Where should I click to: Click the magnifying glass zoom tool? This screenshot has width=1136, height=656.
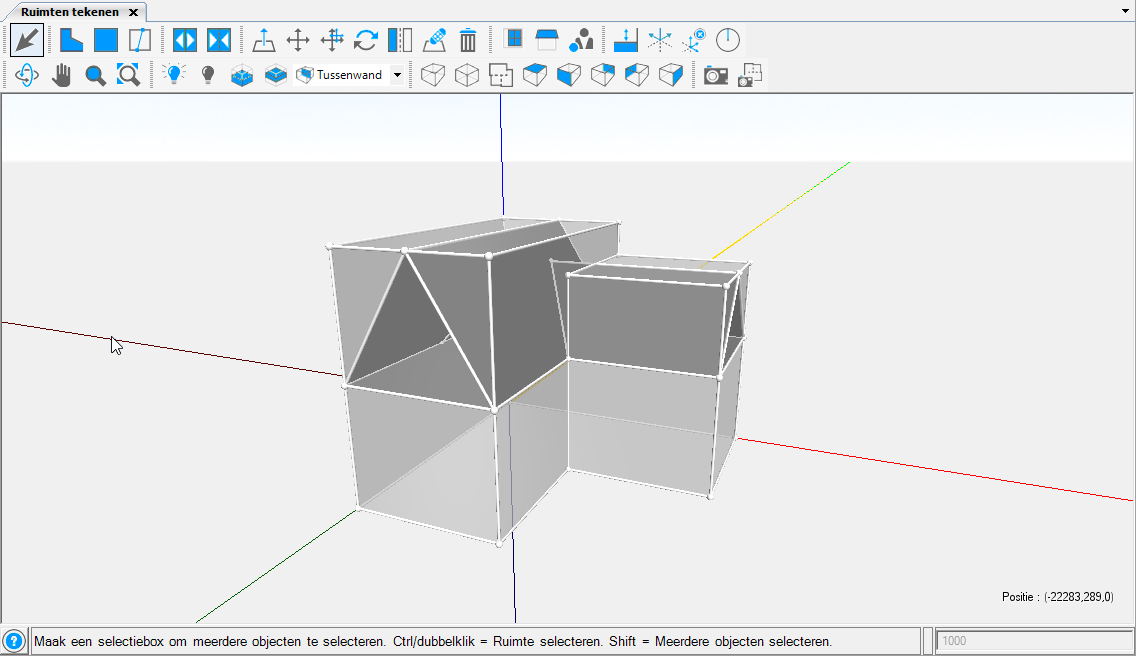[x=95, y=75]
